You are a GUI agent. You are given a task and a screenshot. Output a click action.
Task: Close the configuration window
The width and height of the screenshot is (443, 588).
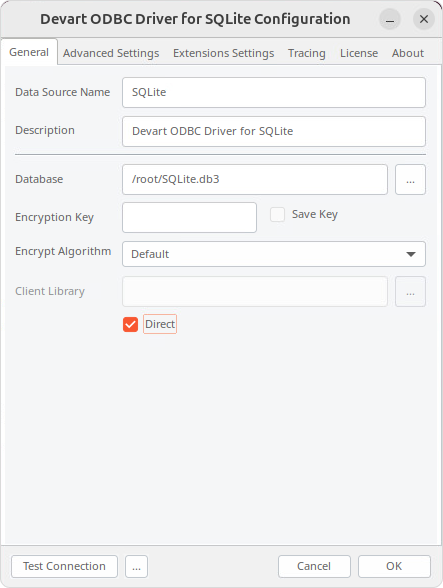tap(424, 19)
